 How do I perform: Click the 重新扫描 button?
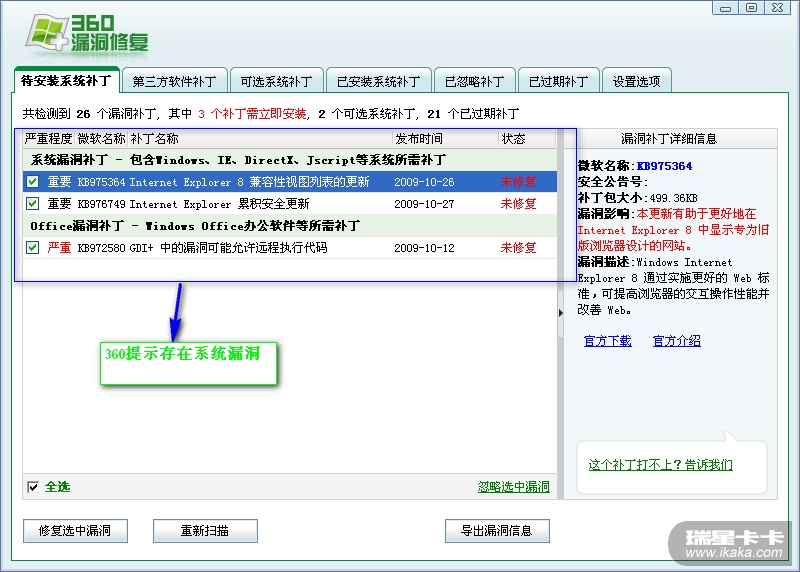(205, 531)
